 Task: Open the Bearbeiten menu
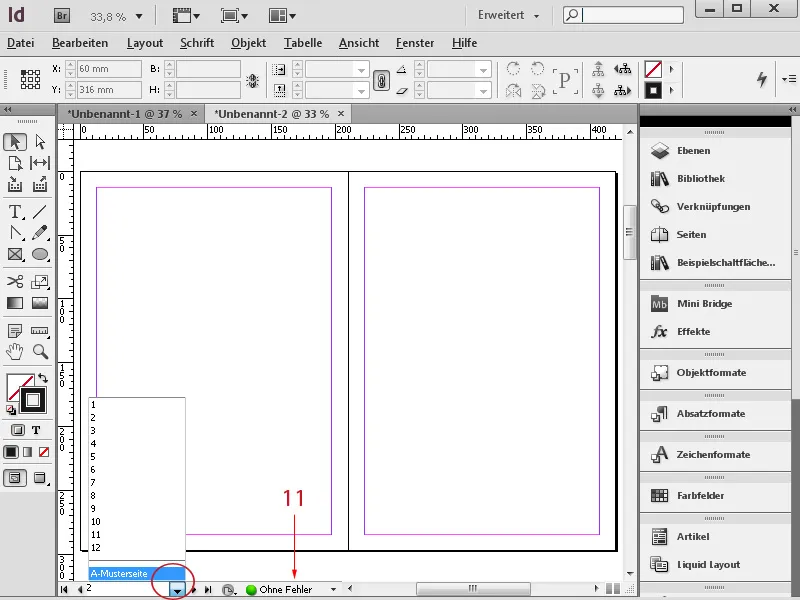tap(80, 43)
